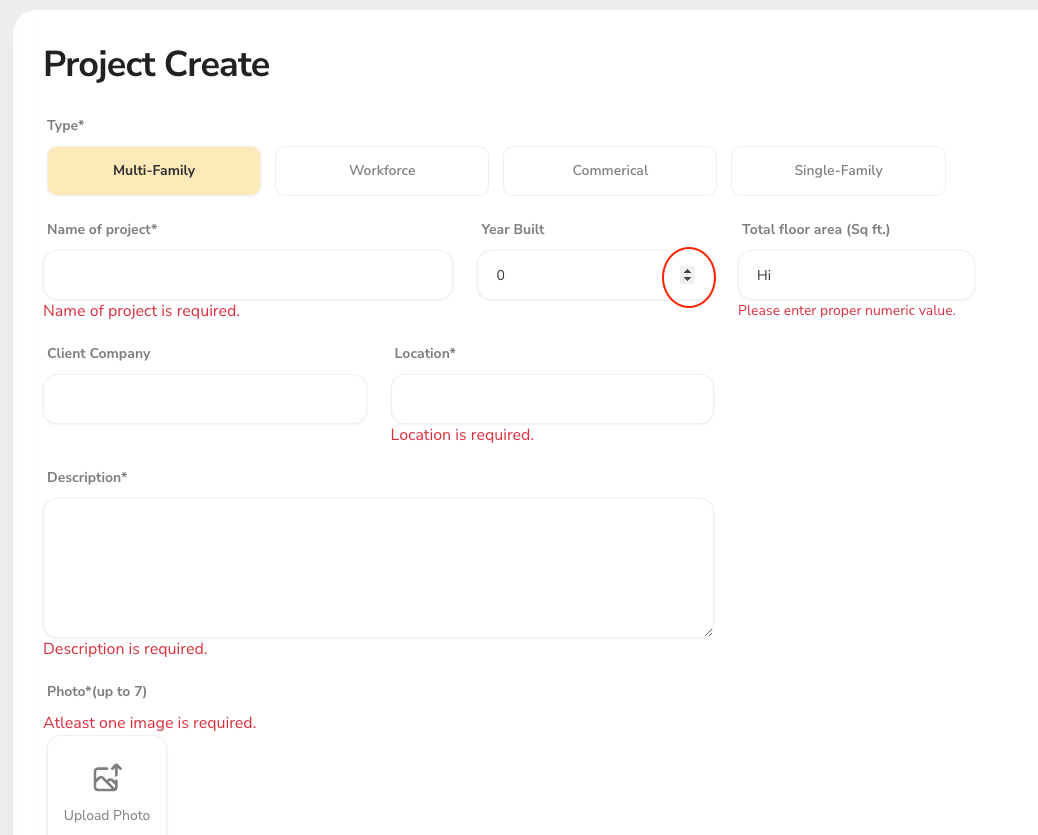Image resolution: width=1038 pixels, height=835 pixels.
Task: Click the "Description*" field label
Action: [x=87, y=478]
